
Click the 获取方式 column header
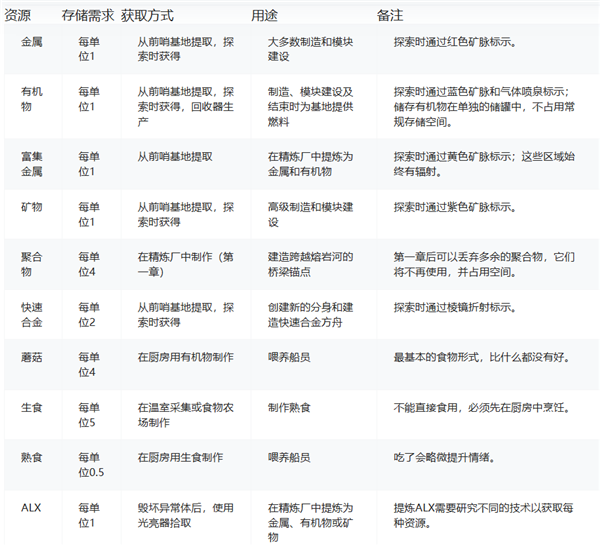point(147,16)
